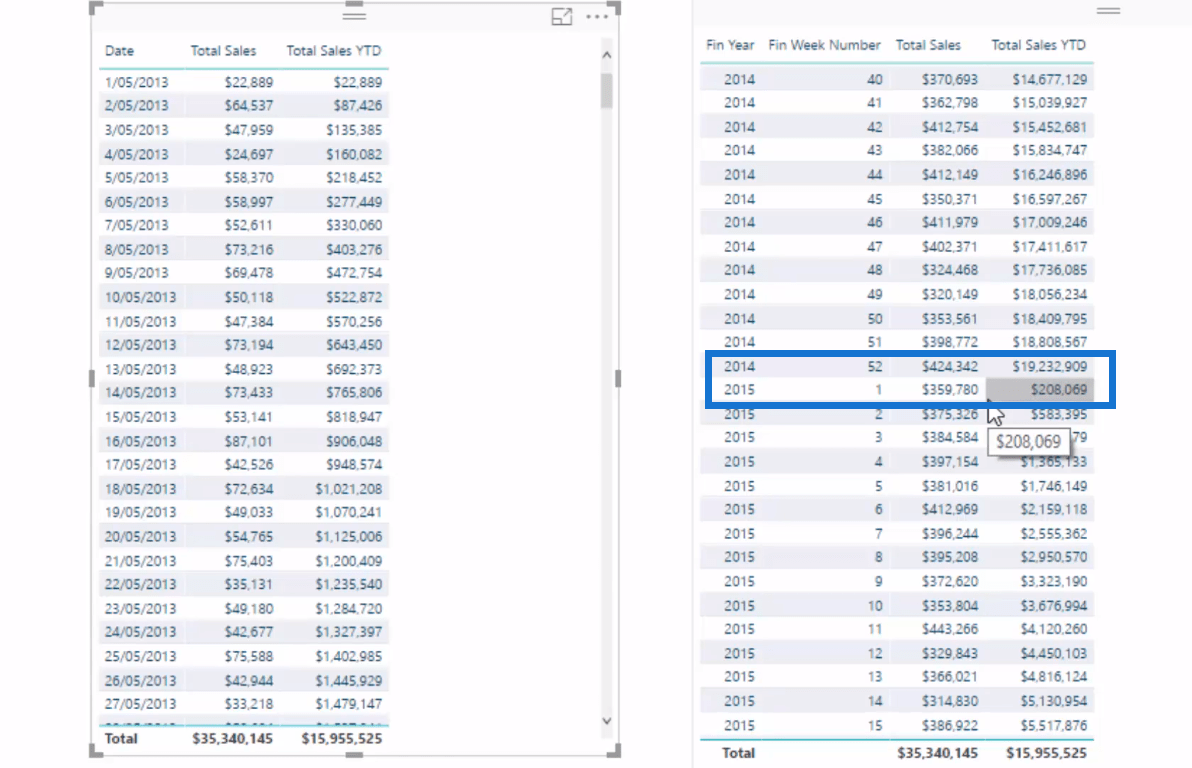Select the $17,736,085 YTD cell
This screenshot has height=768, width=1192.
(x=1050, y=270)
